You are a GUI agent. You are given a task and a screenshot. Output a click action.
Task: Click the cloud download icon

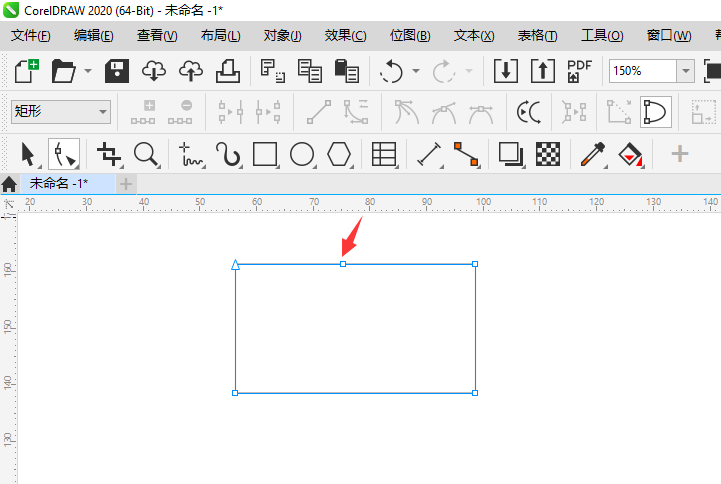(154, 71)
